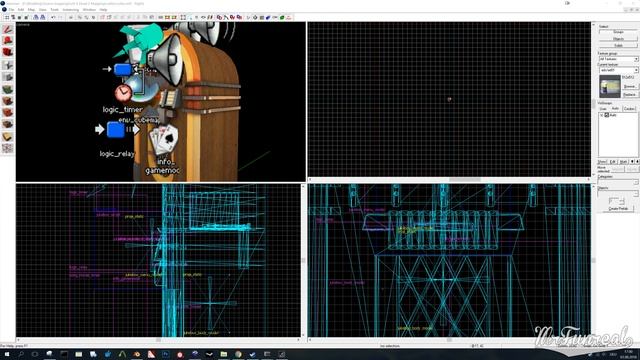Click the Redo toolbar icon
The width and height of the screenshot is (640, 360).
point(60,17)
